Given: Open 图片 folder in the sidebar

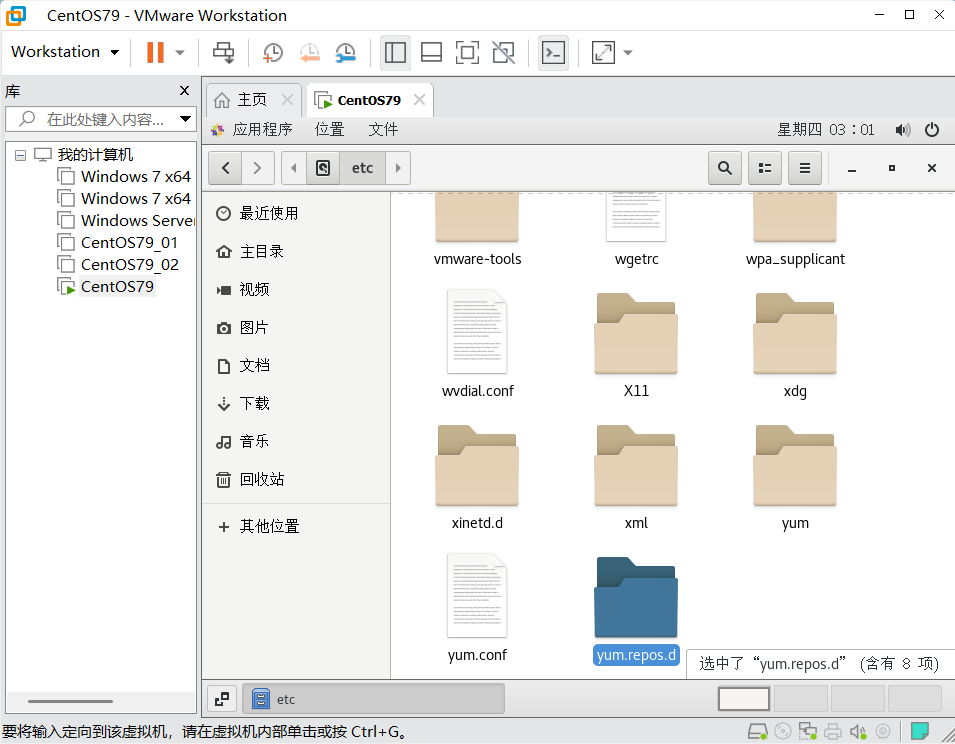Looking at the screenshot, I should pyautogui.click(x=296, y=328).
